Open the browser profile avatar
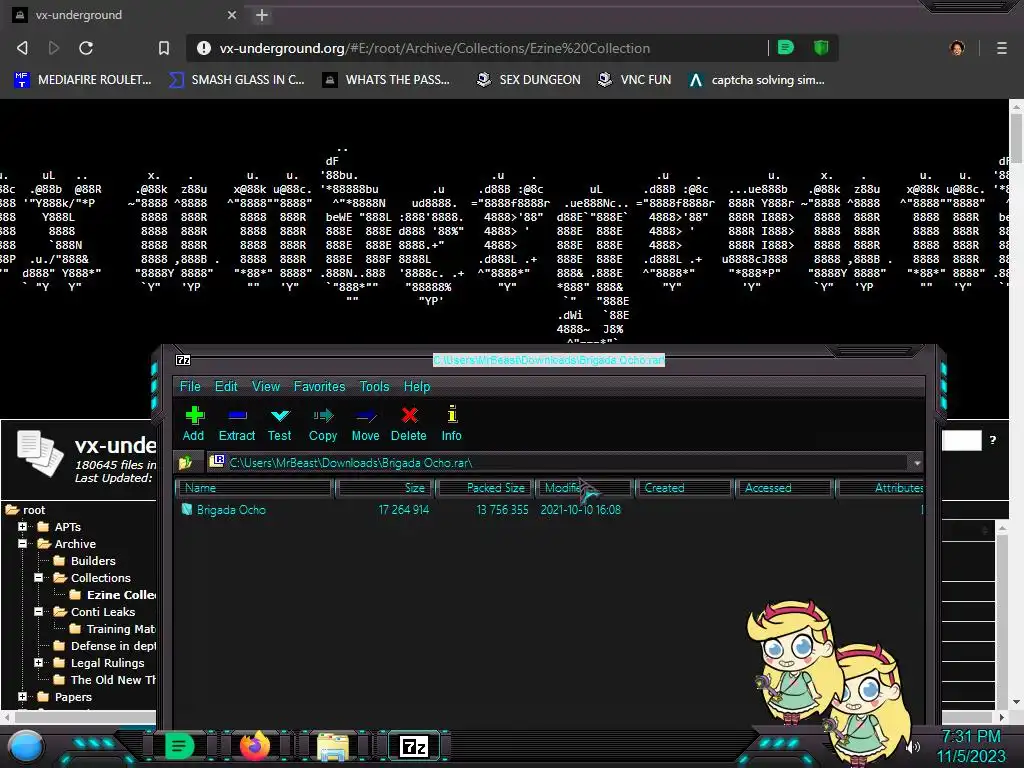 coord(957,48)
